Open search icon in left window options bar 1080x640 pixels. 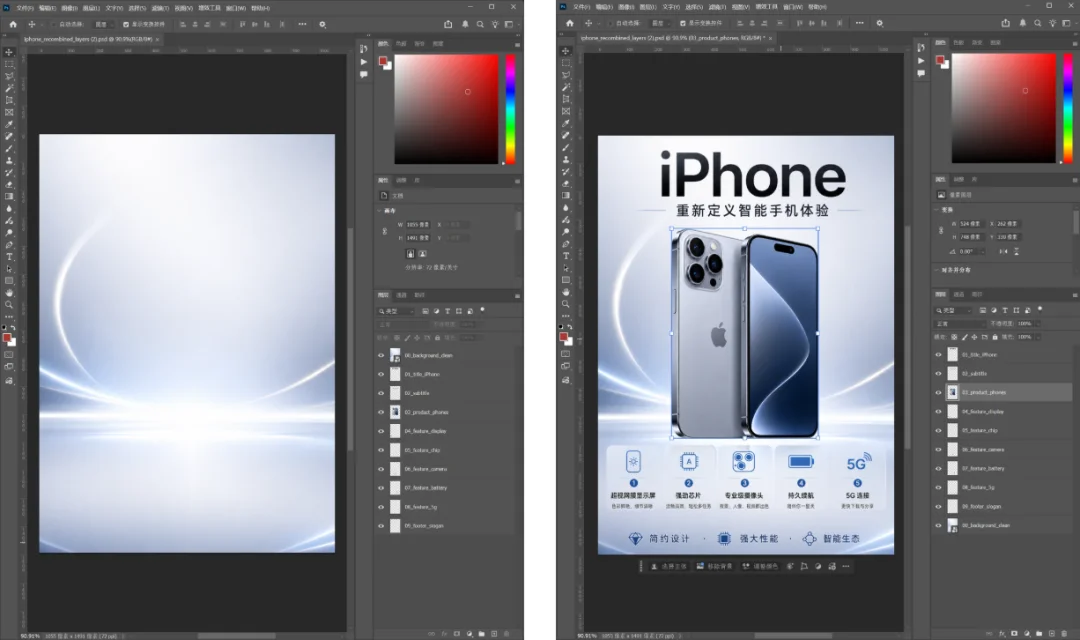point(480,24)
